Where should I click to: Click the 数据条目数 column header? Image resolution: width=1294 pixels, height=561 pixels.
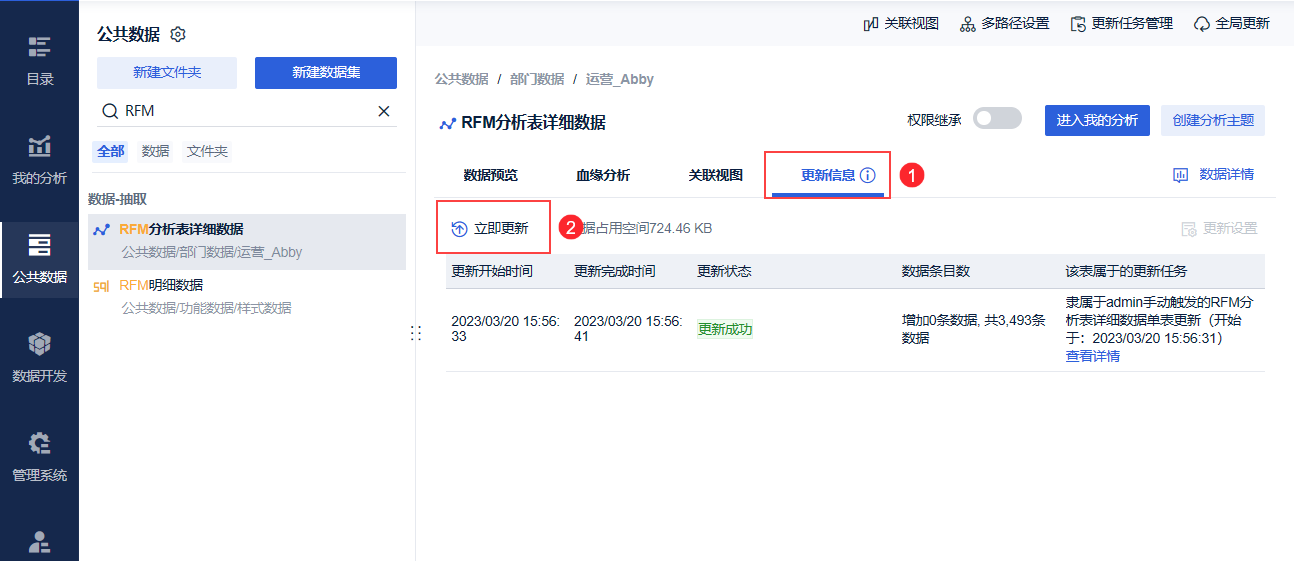[x=936, y=271]
